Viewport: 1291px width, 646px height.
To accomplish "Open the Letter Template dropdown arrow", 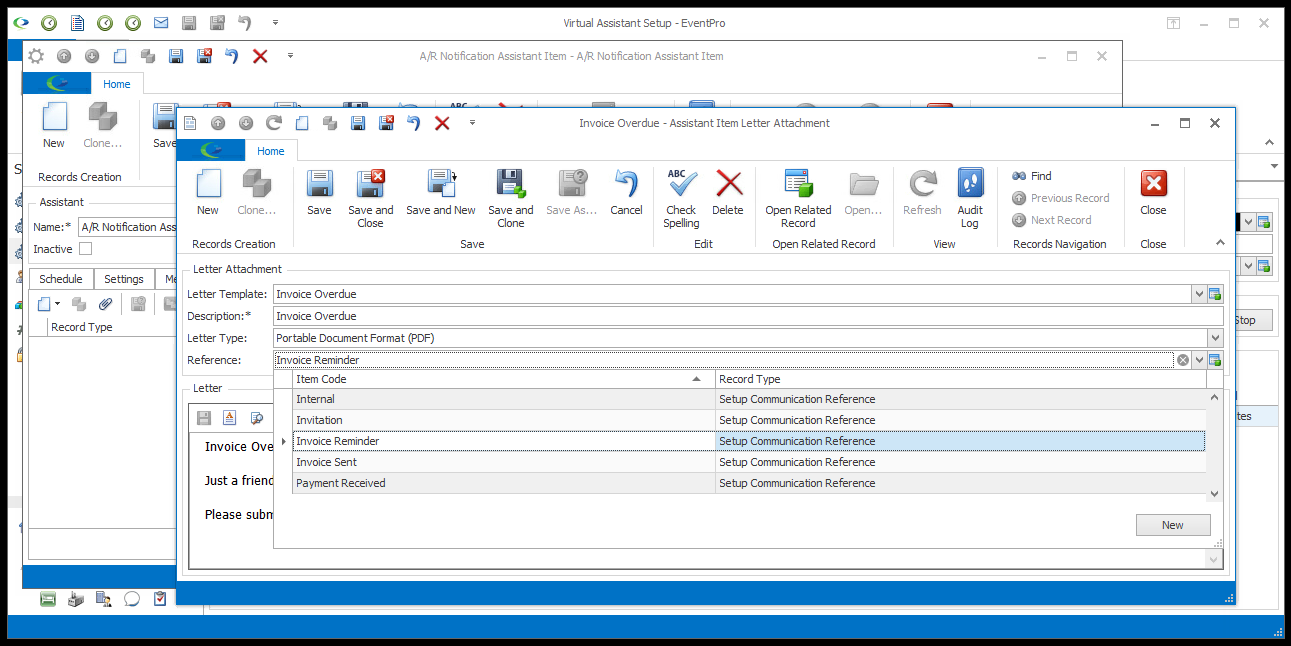I will coord(1198,294).
